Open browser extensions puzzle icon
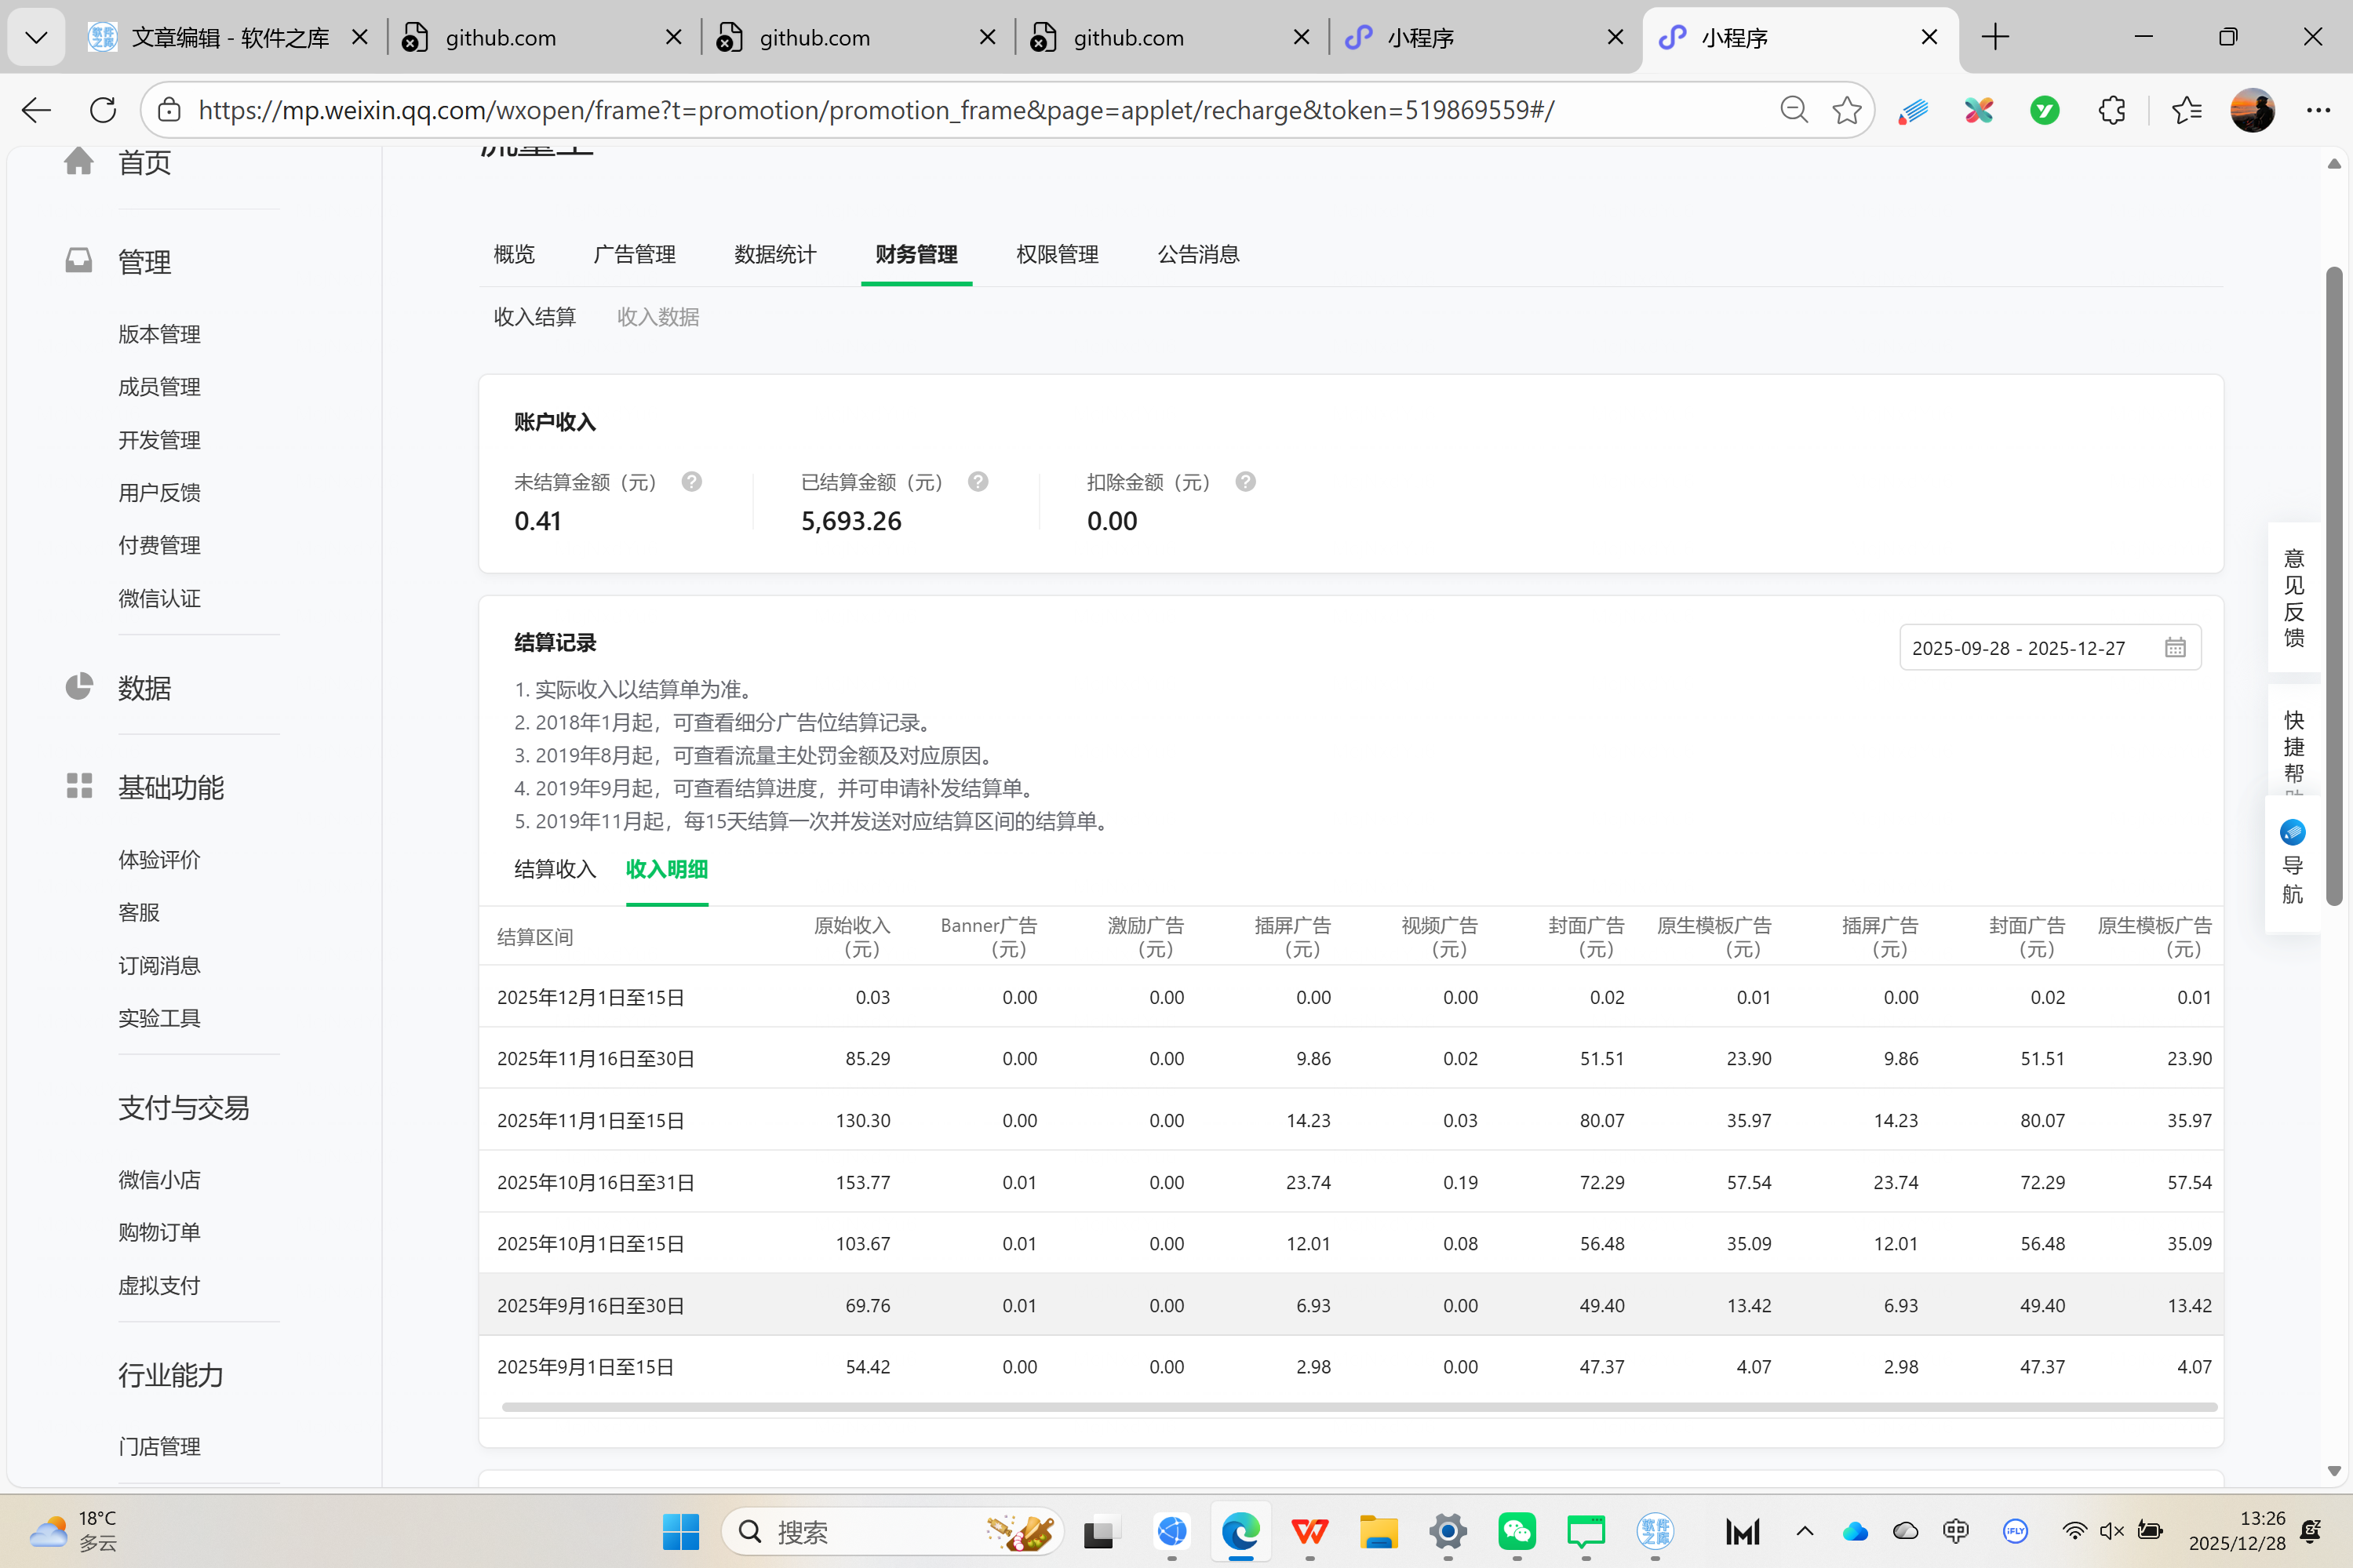The image size is (2353, 1568). tap(2112, 110)
